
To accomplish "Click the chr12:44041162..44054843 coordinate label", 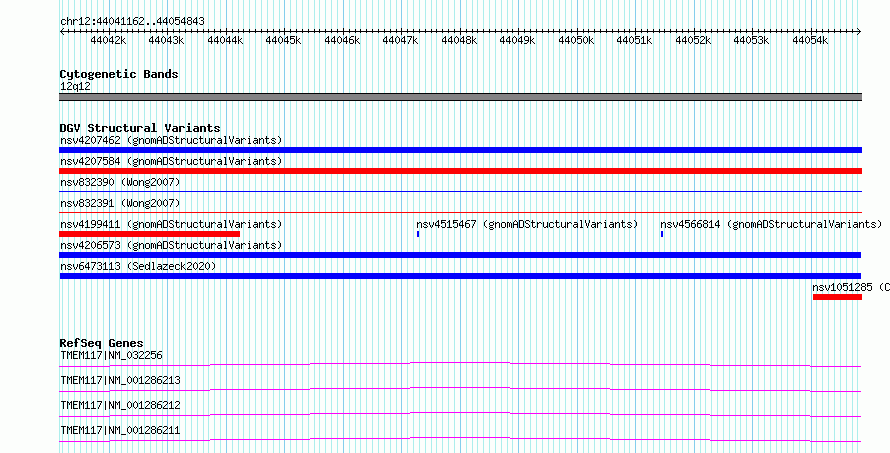I will coord(132,22).
